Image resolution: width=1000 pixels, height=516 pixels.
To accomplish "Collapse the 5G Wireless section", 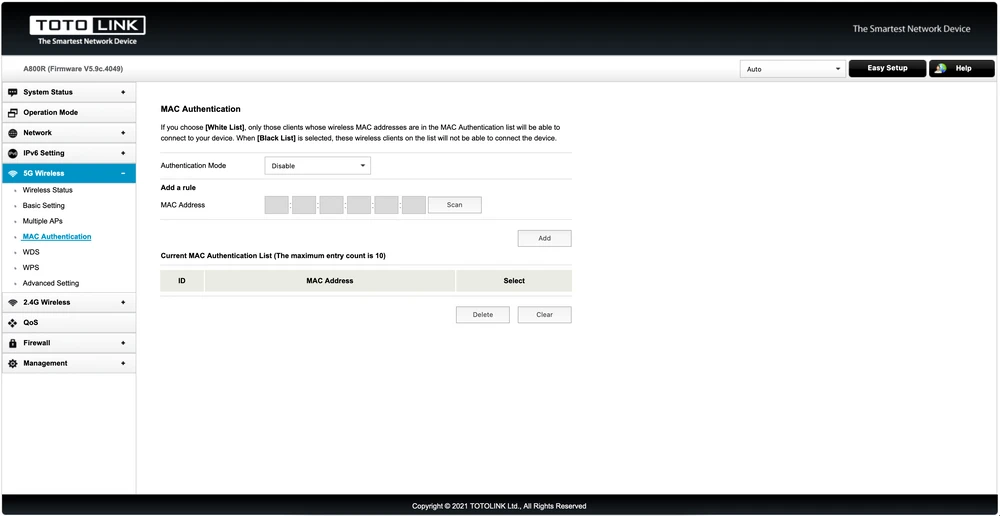I will tap(123, 174).
